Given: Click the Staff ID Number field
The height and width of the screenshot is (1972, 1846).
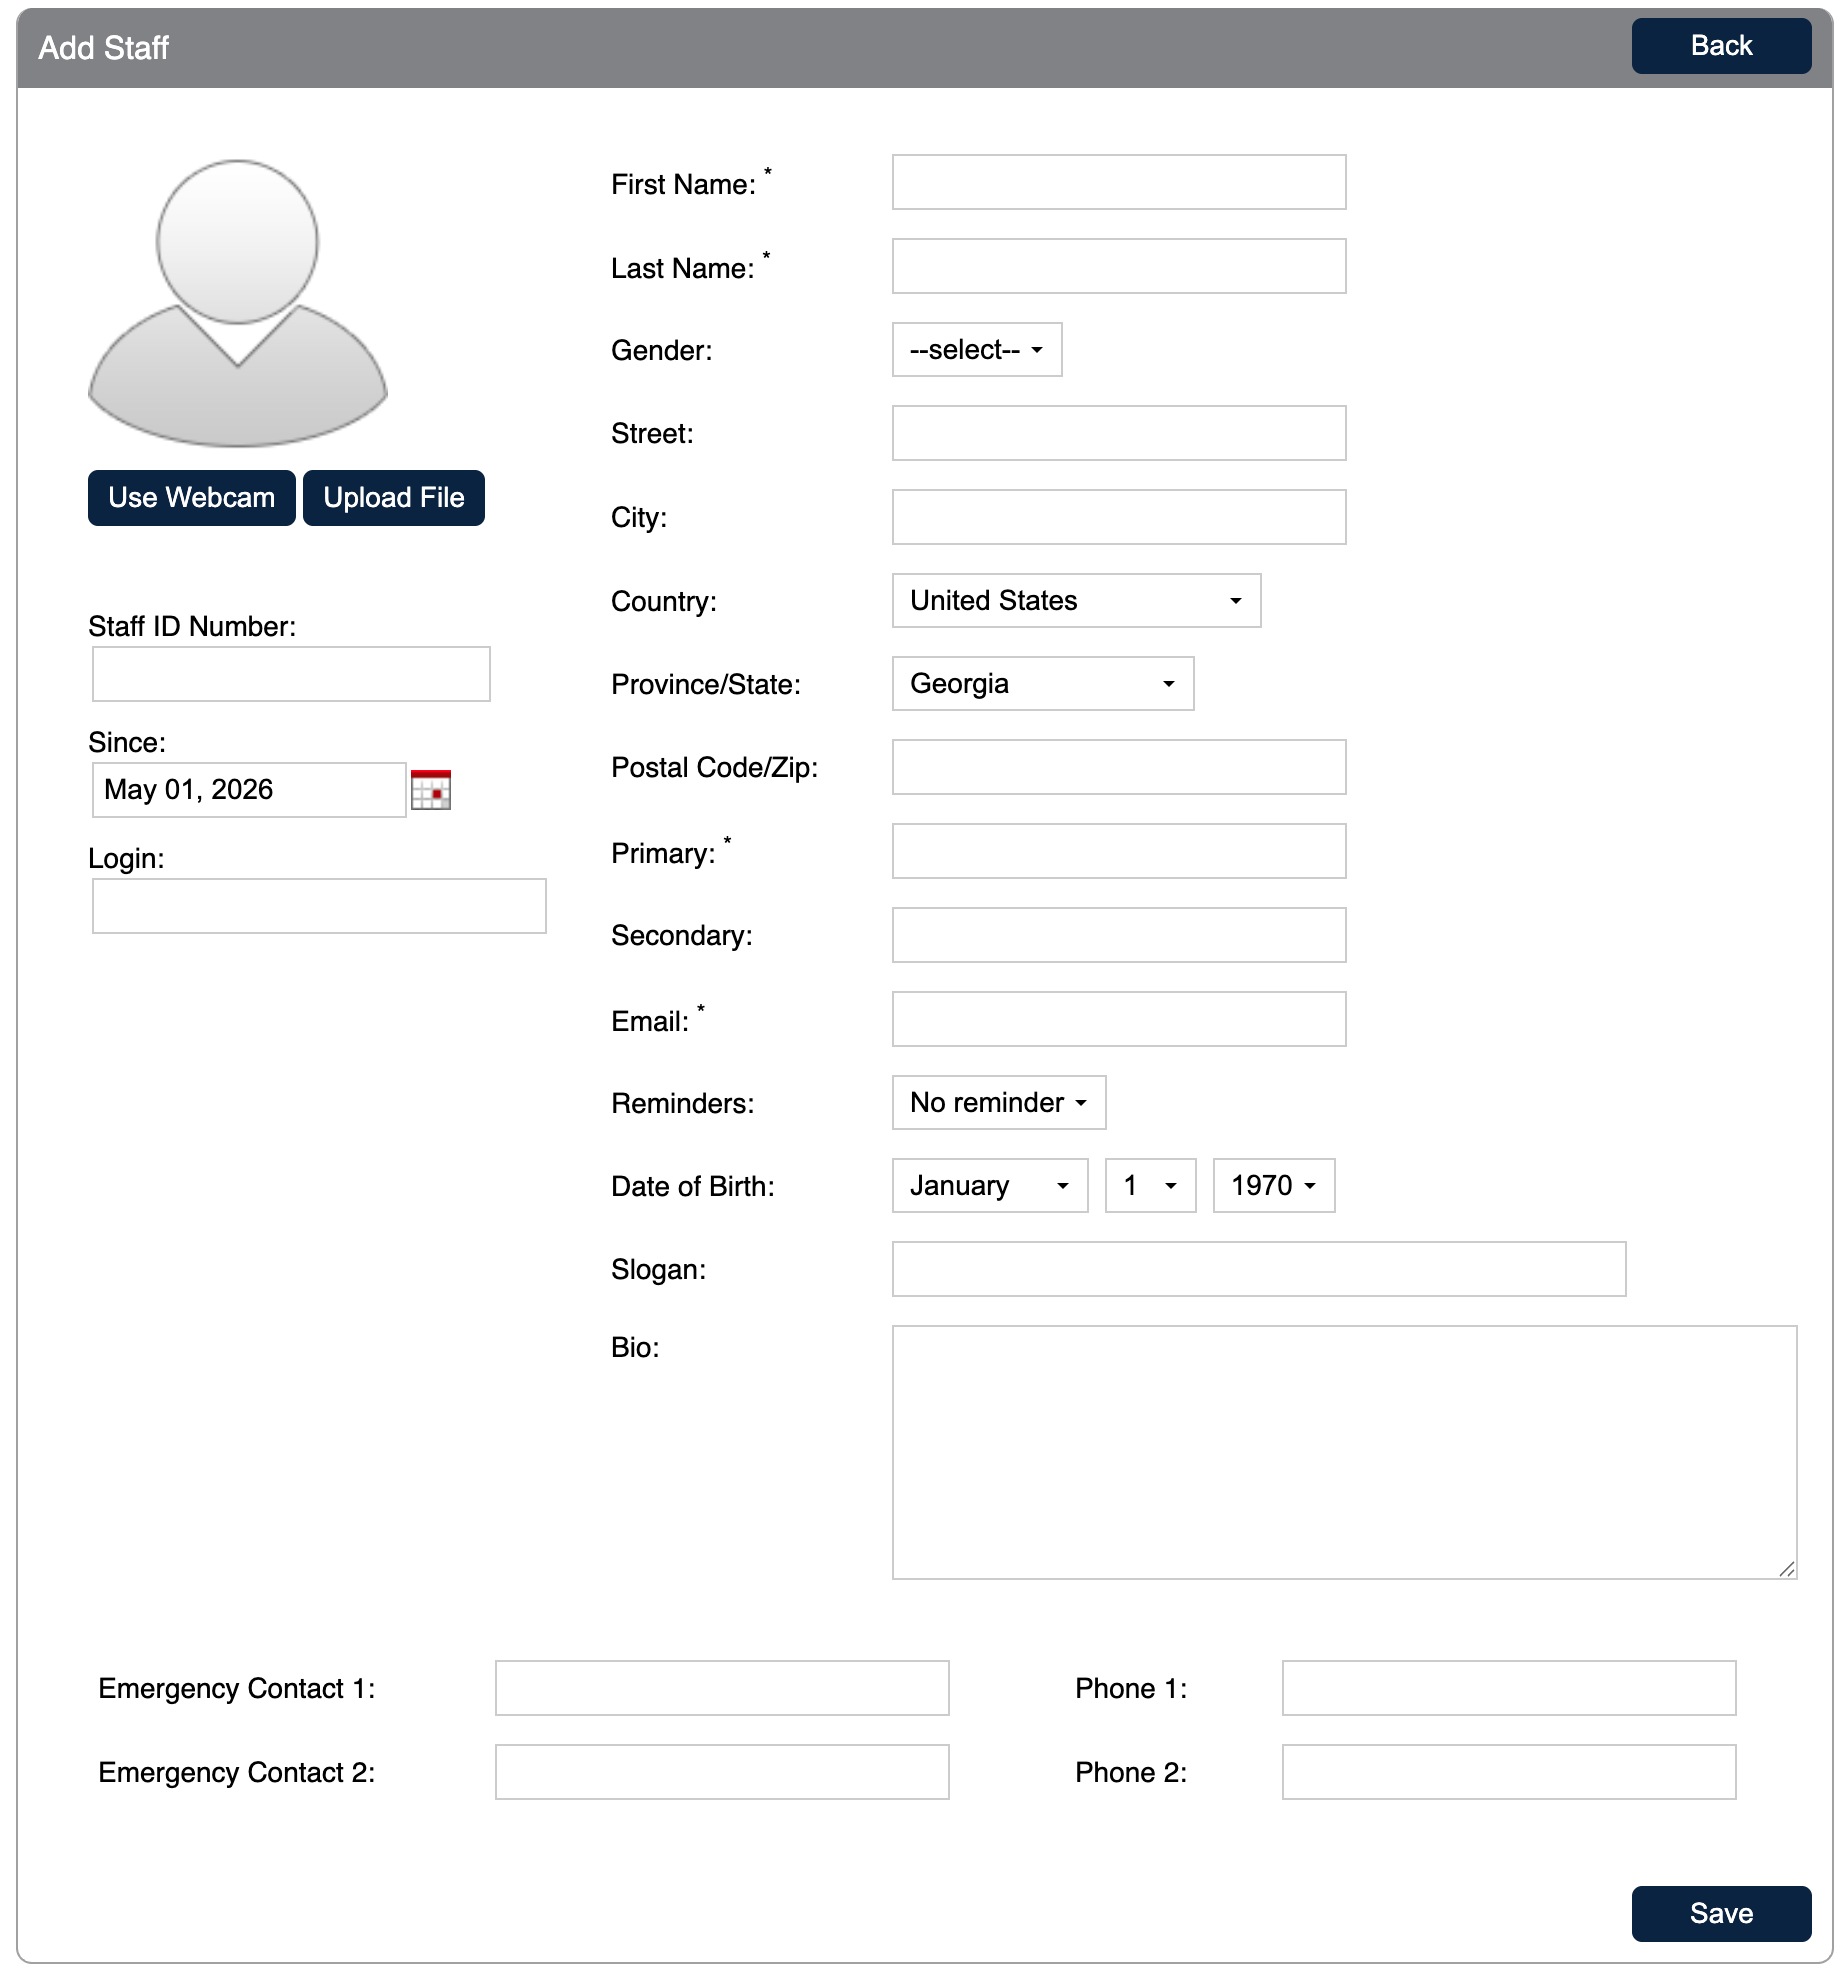Looking at the screenshot, I should coord(291,674).
